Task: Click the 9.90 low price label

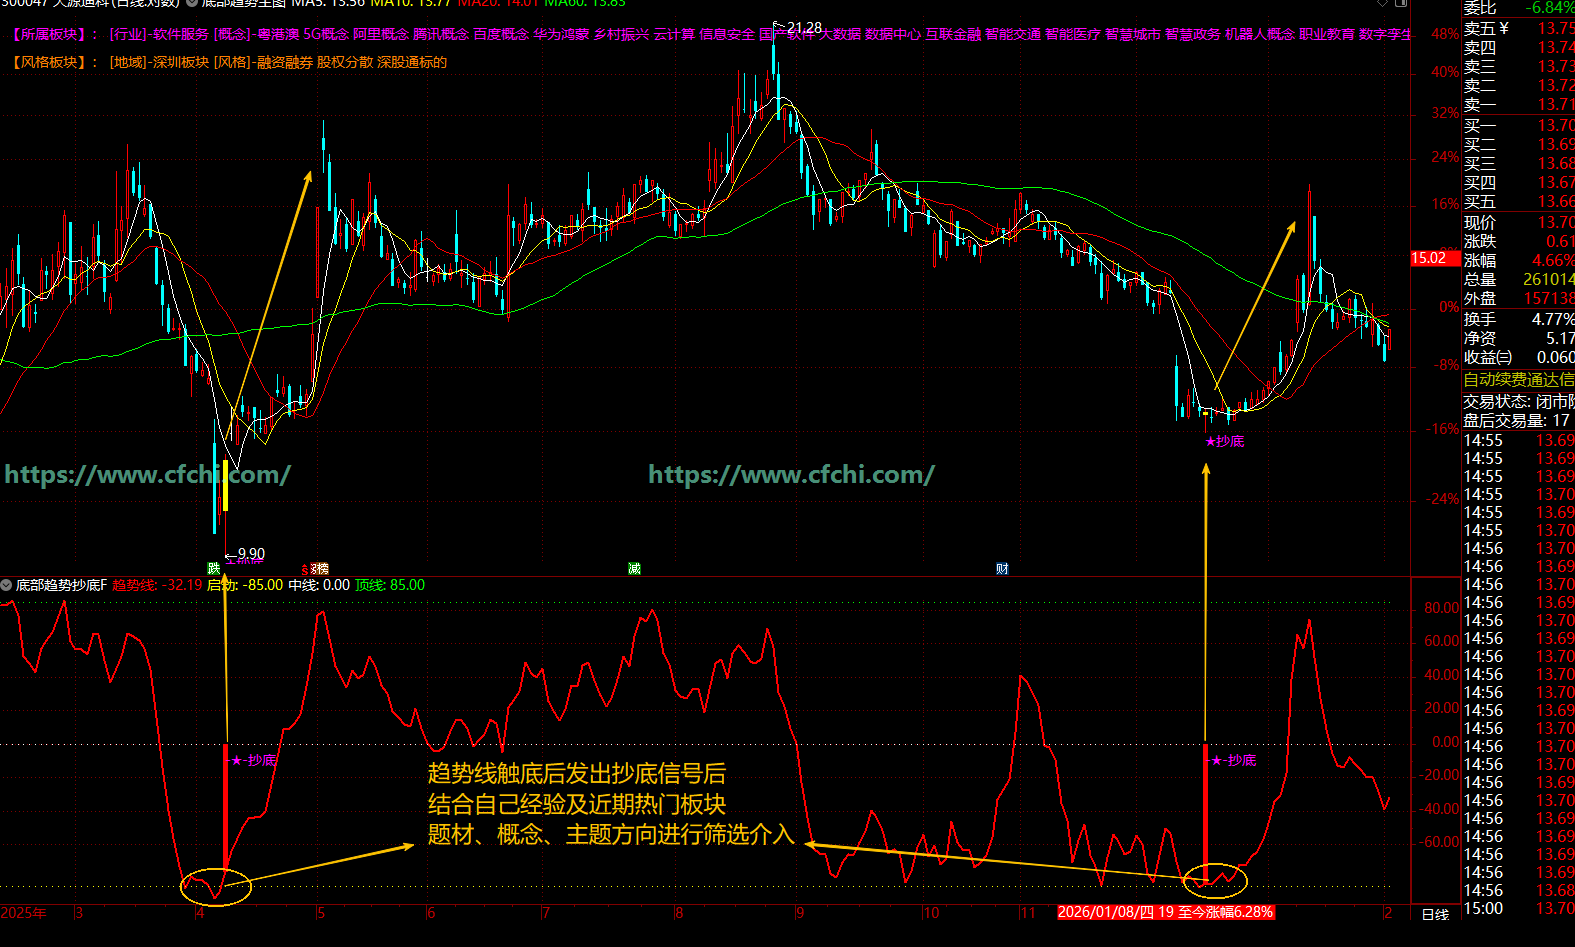Action: [251, 554]
